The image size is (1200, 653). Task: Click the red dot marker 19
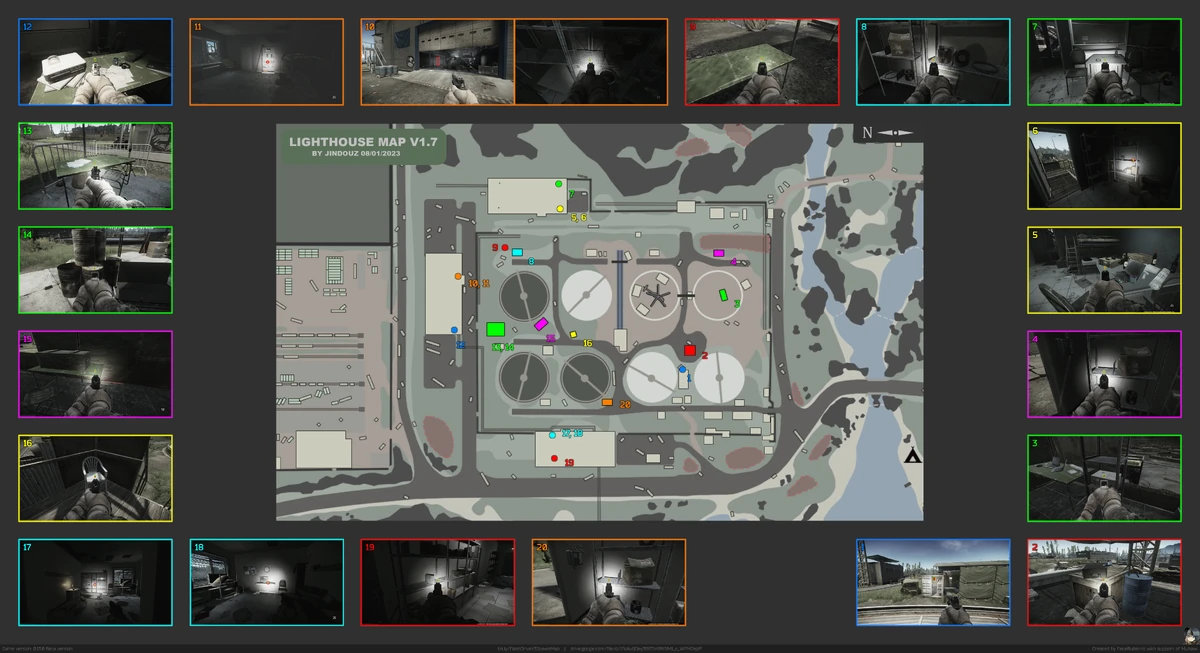click(556, 458)
